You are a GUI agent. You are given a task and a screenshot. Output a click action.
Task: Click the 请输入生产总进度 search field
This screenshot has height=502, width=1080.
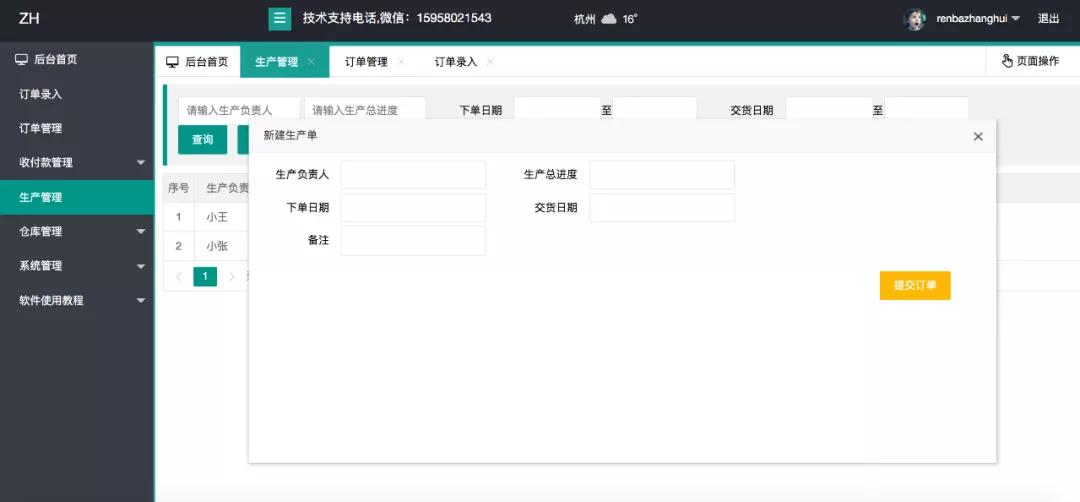365,109
